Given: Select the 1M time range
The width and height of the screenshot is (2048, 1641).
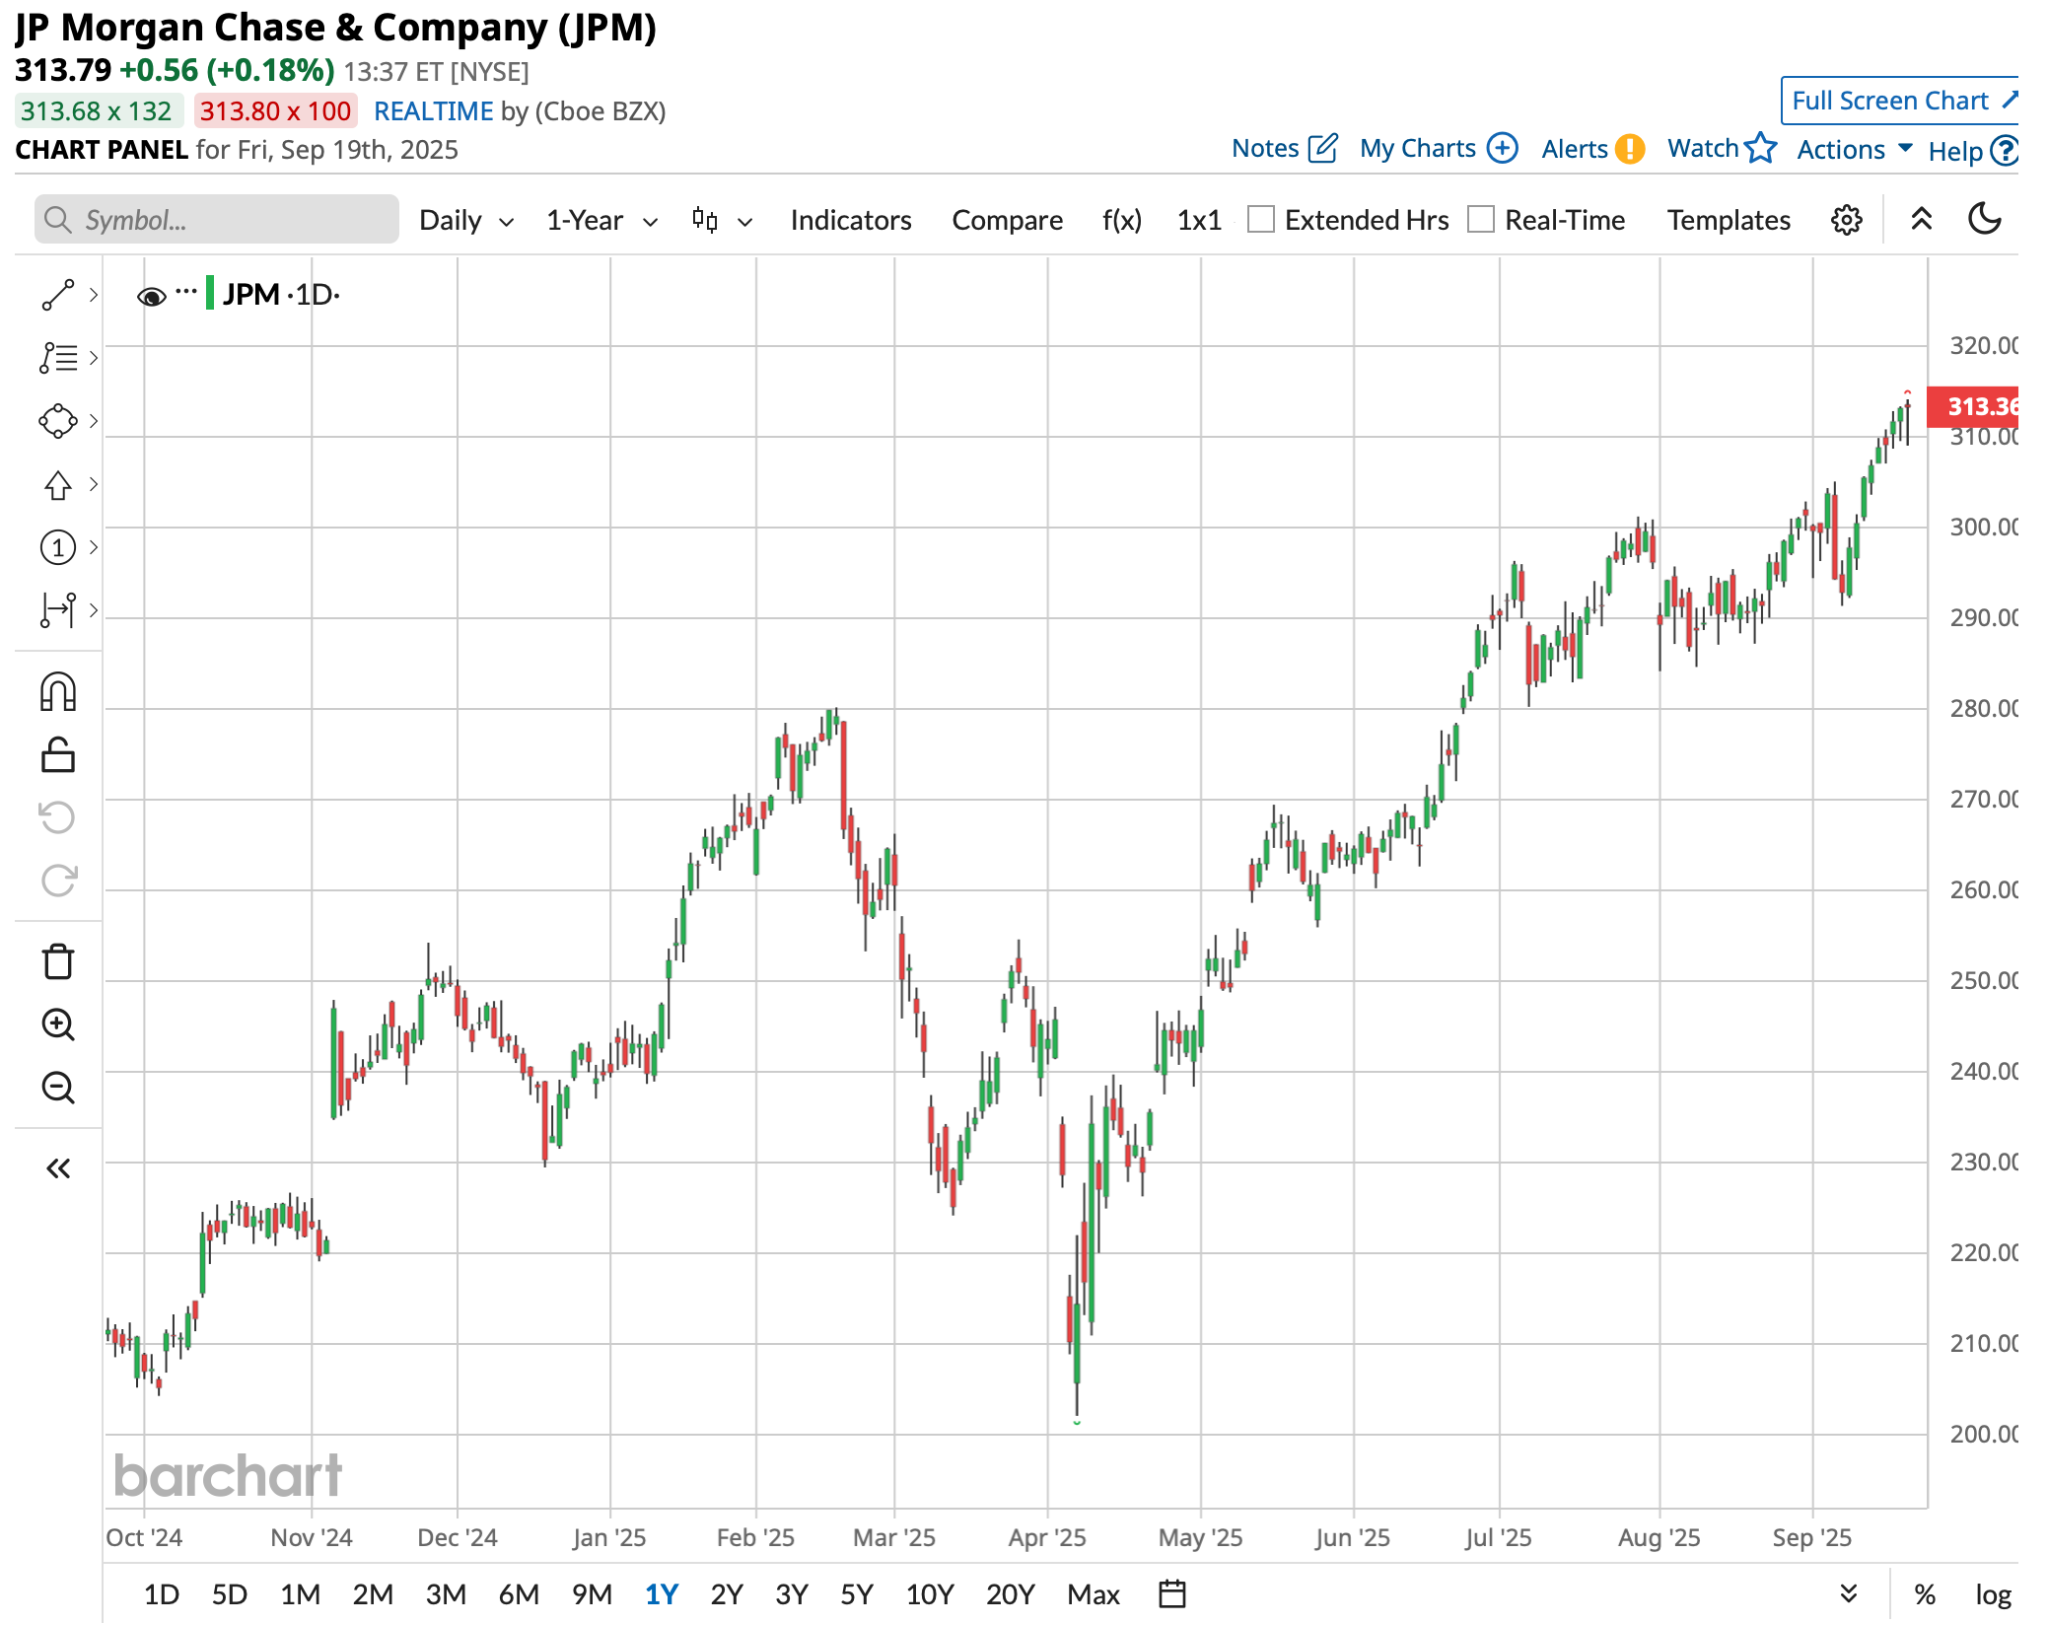Looking at the screenshot, I should [300, 1594].
